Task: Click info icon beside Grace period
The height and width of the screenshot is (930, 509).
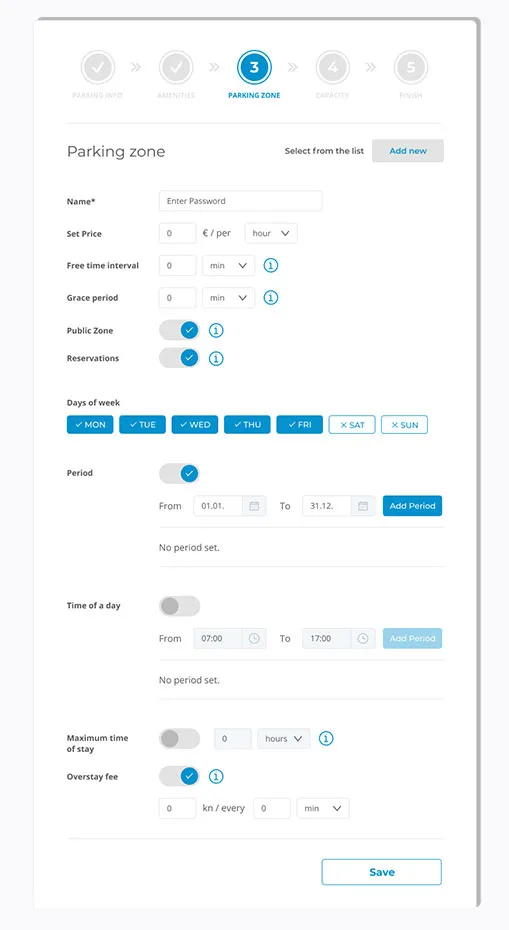Action: pyautogui.click(x=271, y=297)
